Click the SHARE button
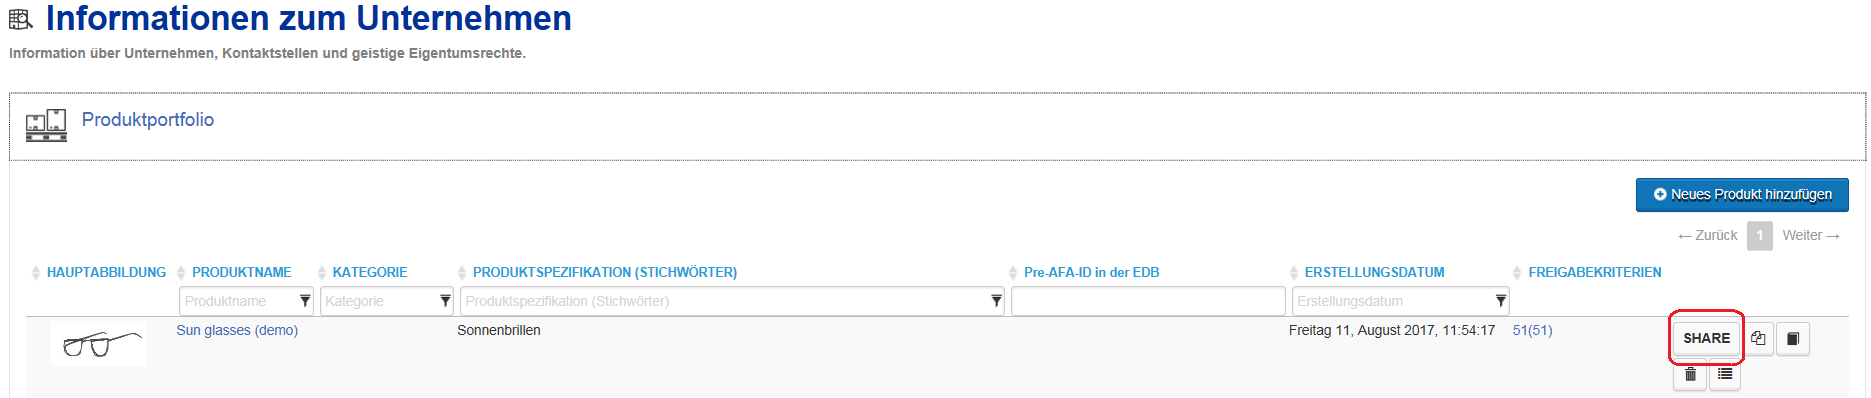The height and width of the screenshot is (398, 1871). coord(1706,338)
